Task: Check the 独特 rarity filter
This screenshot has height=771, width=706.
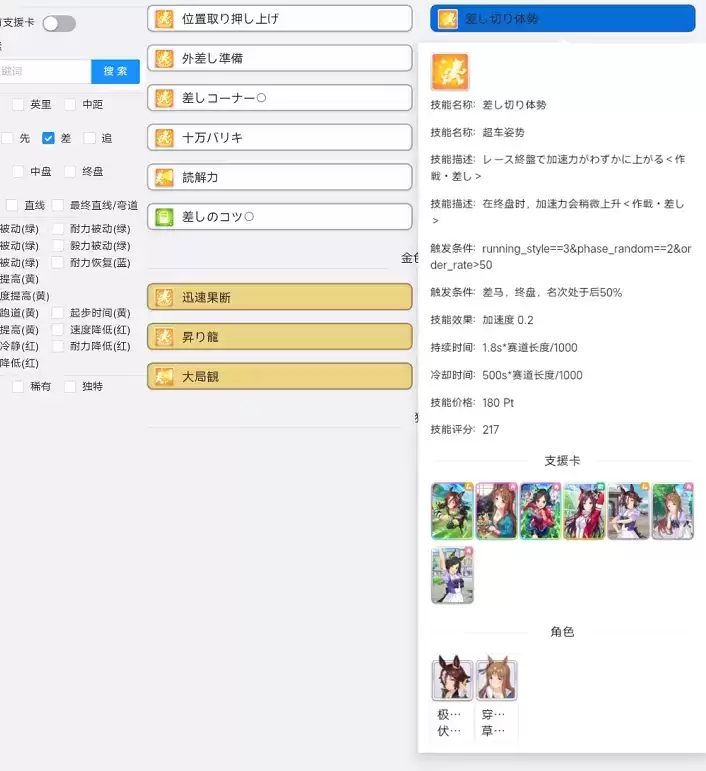Action: tap(70, 386)
